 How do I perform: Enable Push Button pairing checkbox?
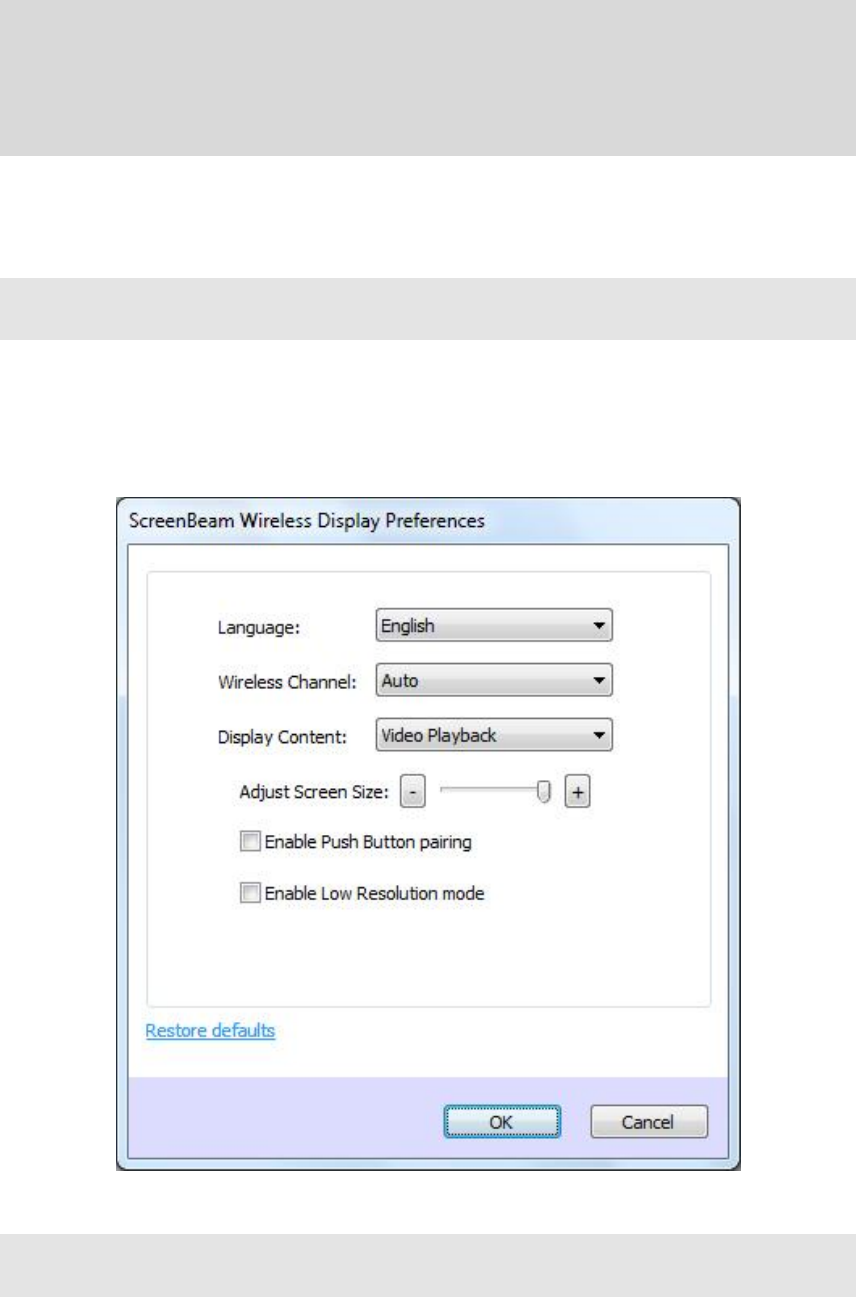click(x=249, y=842)
